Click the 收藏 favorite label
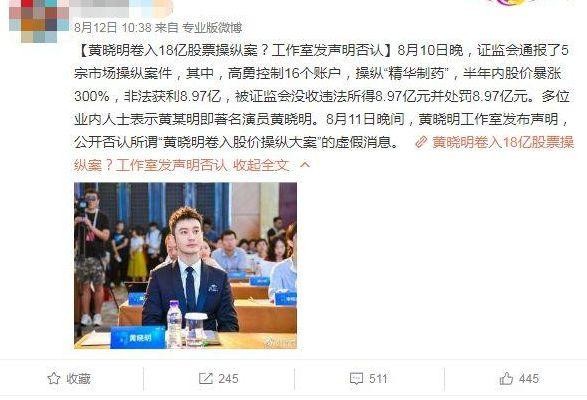The width and height of the screenshot is (587, 400). tap(78, 379)
